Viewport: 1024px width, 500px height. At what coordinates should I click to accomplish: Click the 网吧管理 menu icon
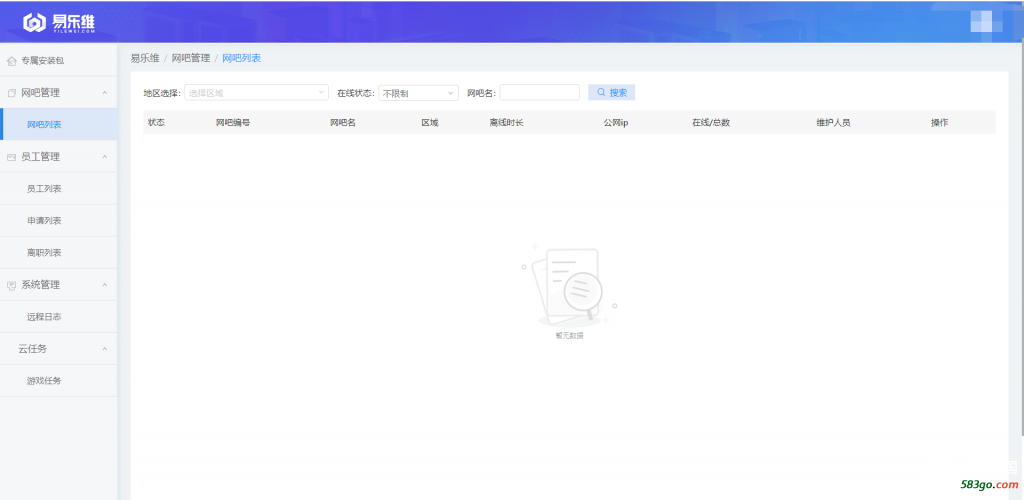coord(12,93)
